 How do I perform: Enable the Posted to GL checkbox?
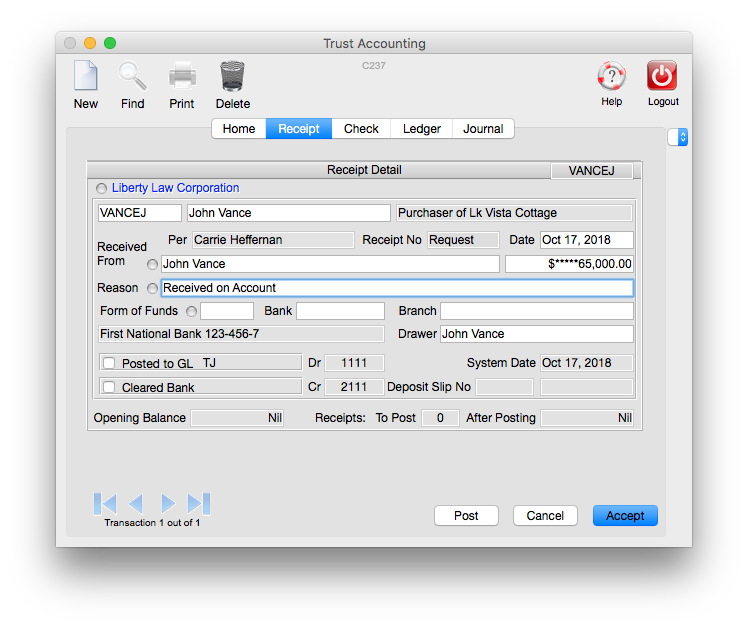(108, 363)
